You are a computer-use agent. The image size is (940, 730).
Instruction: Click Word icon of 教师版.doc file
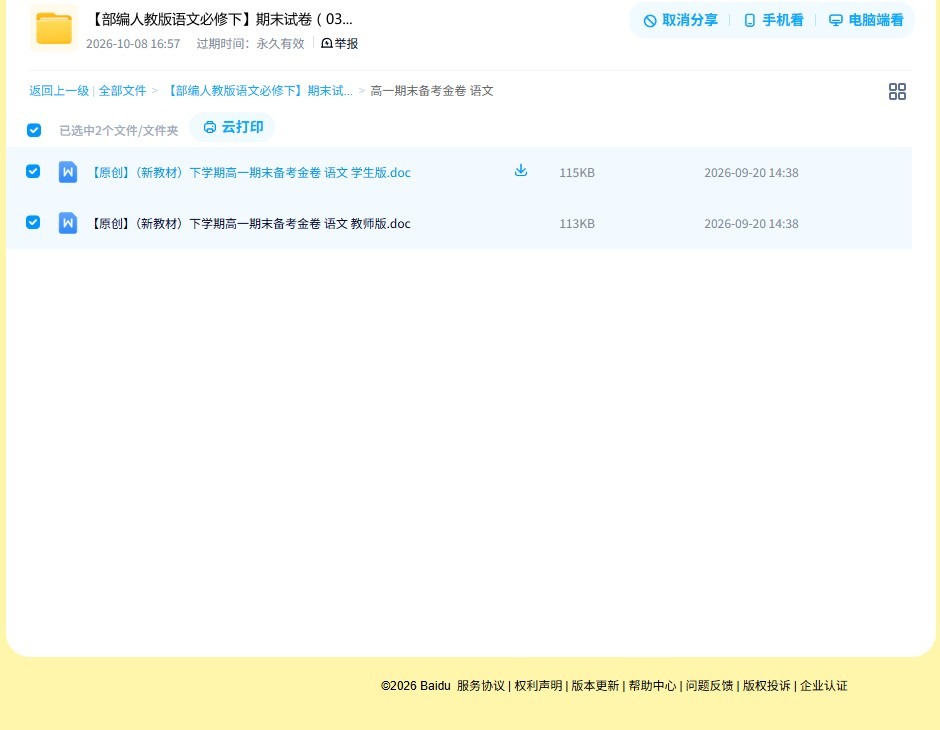[68, 223]
